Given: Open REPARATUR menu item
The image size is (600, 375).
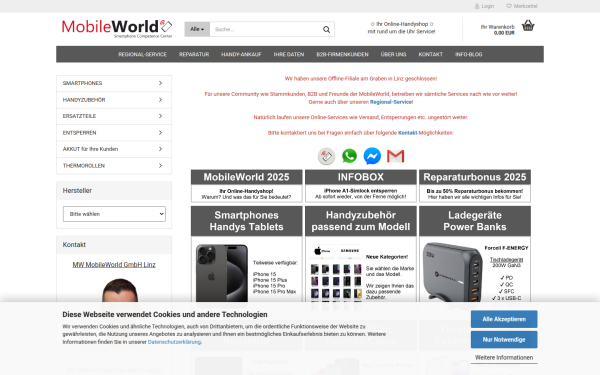Looking at the screenshot, I should (x=194, y=54).
